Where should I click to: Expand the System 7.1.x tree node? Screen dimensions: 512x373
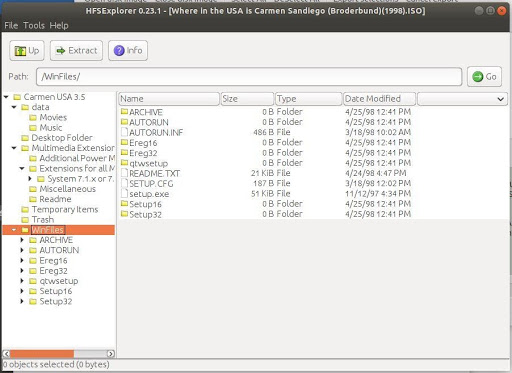click(30, 179)
